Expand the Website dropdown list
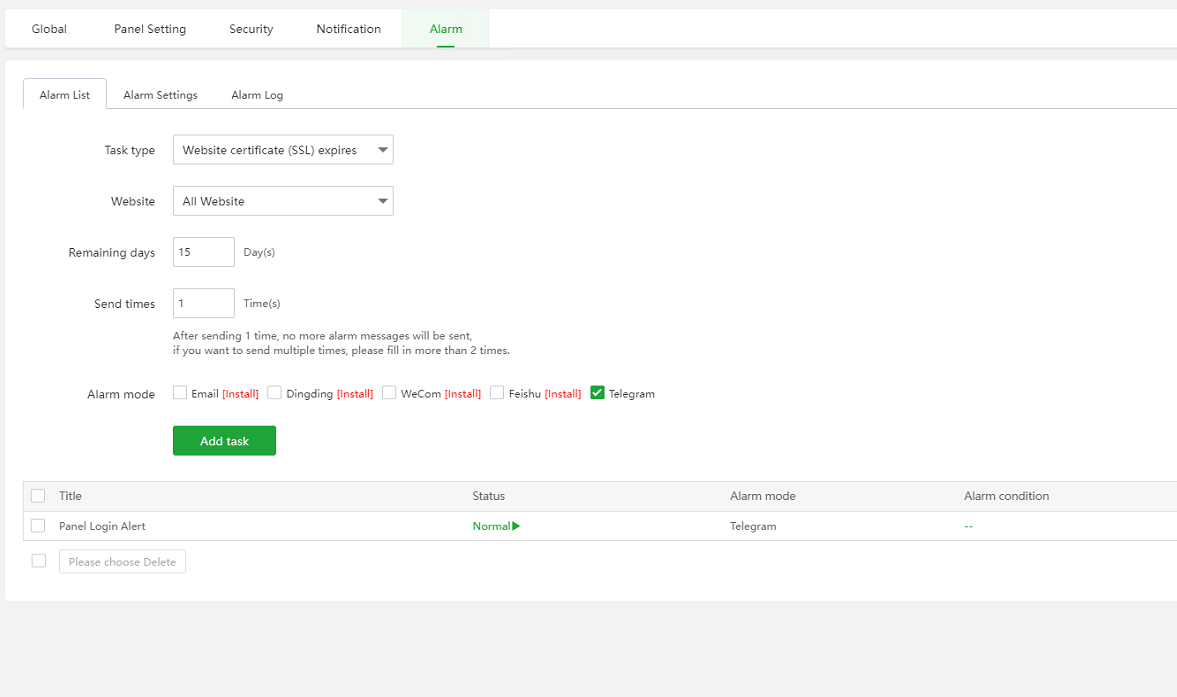 (283, 201)
